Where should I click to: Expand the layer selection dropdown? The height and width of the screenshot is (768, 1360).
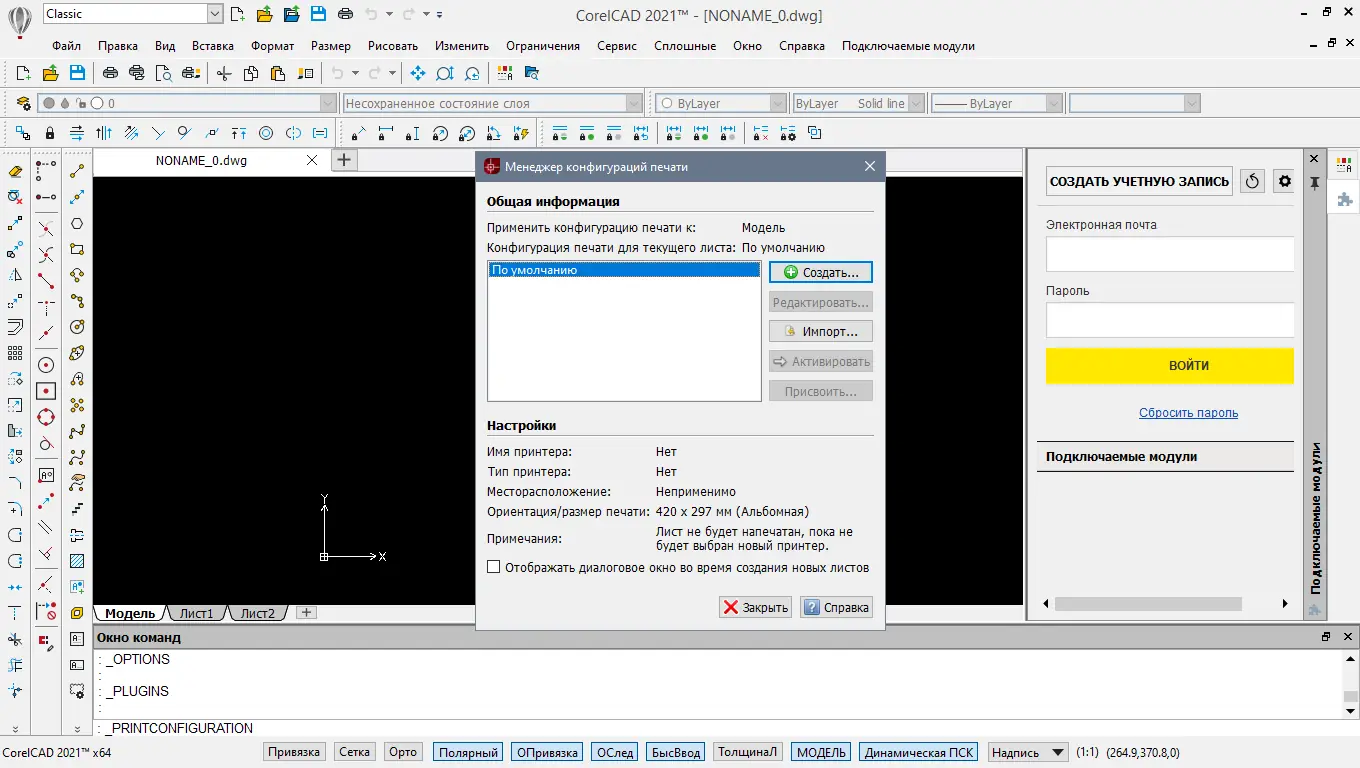click(x=327, y=102)
